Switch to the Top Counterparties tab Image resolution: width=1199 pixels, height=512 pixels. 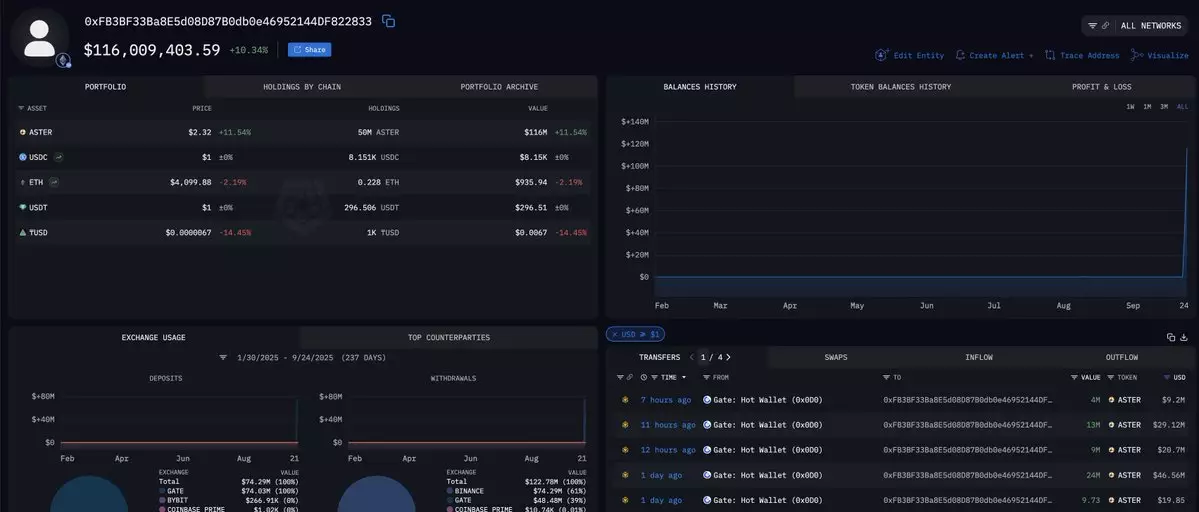coord(449,337)
